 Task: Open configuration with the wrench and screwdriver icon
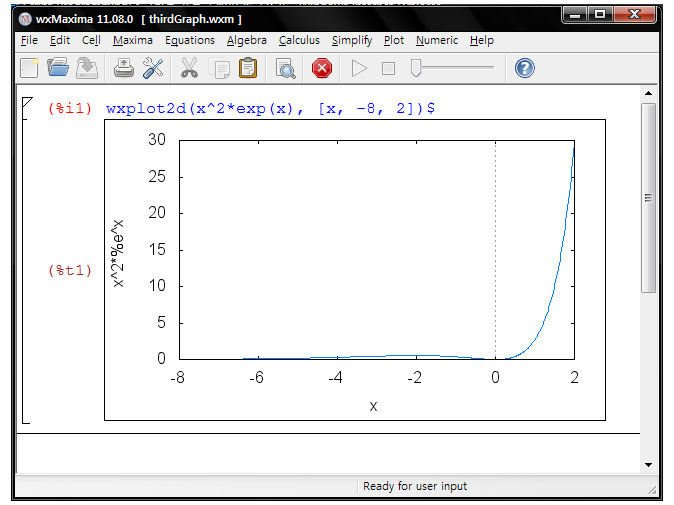click(153, 68)
